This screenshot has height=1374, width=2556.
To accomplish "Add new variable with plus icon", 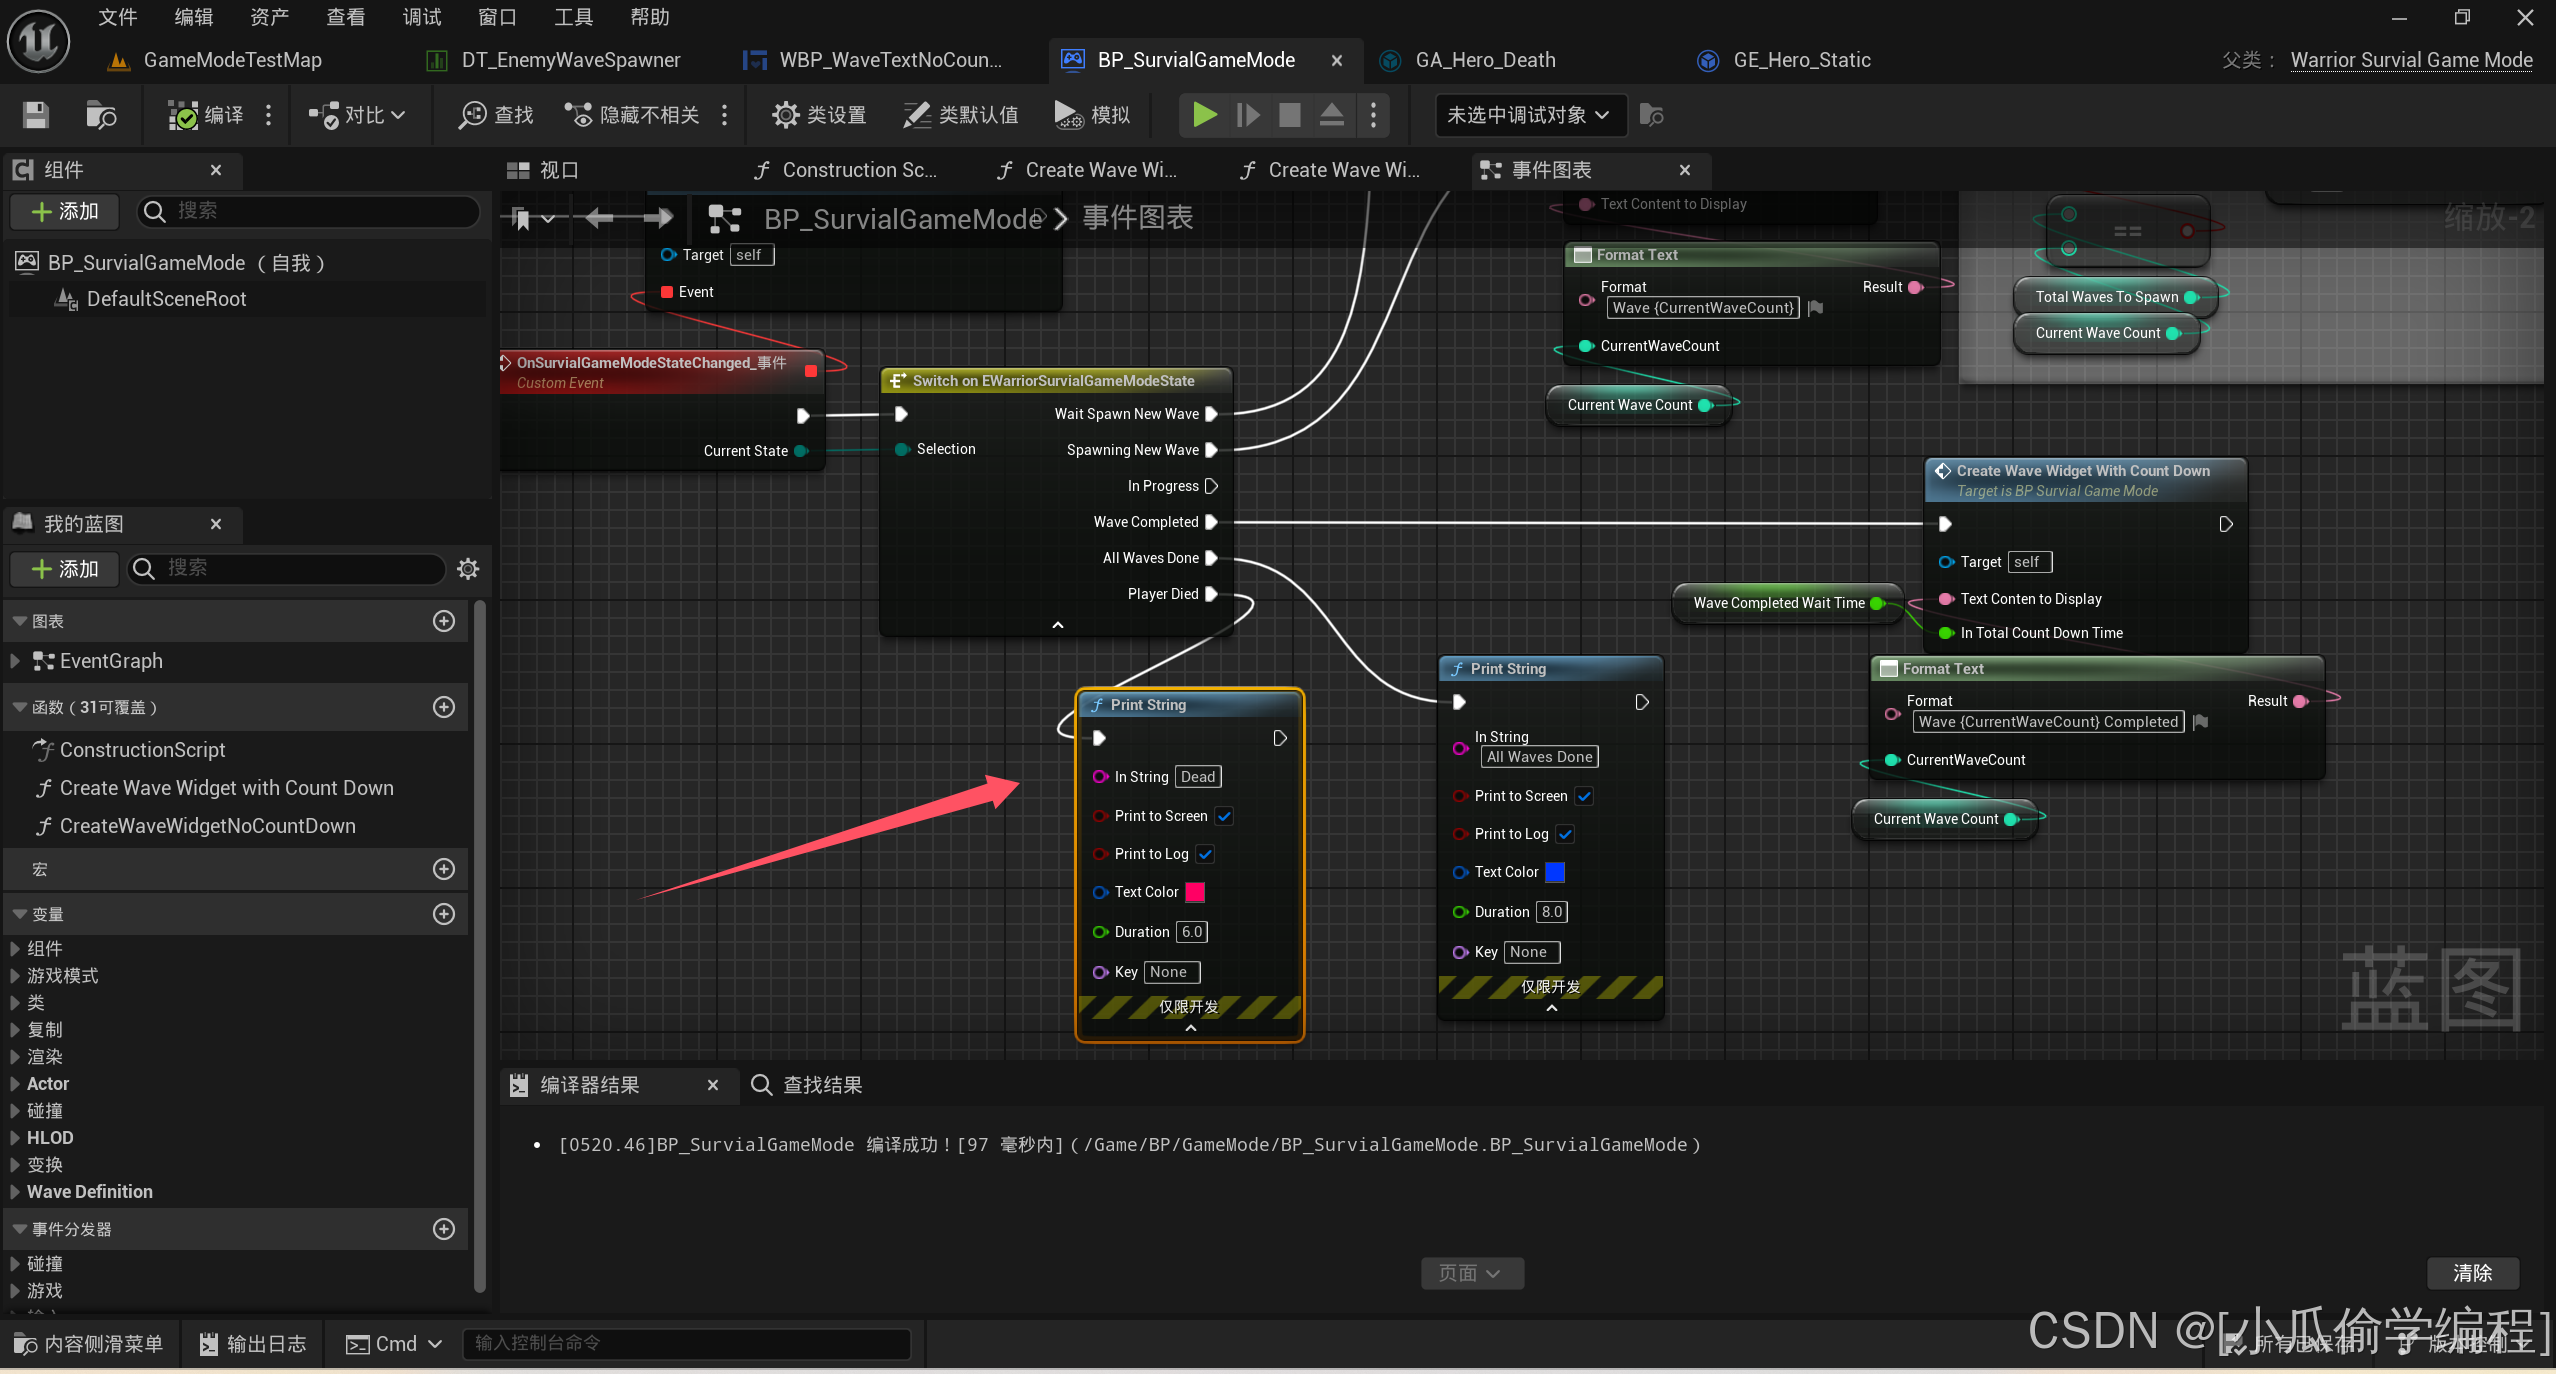I will point(444,914).
